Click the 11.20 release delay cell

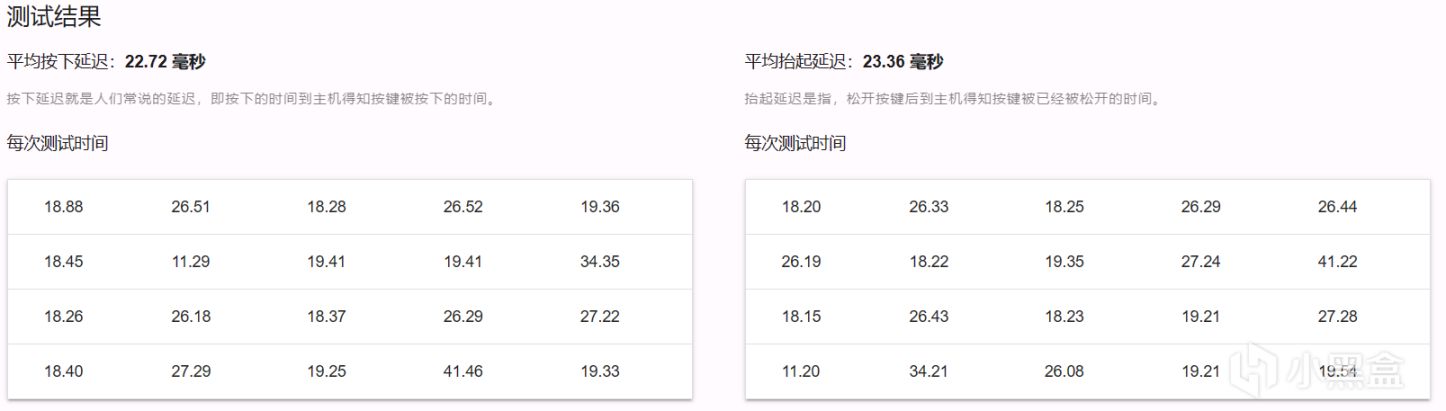801,371
